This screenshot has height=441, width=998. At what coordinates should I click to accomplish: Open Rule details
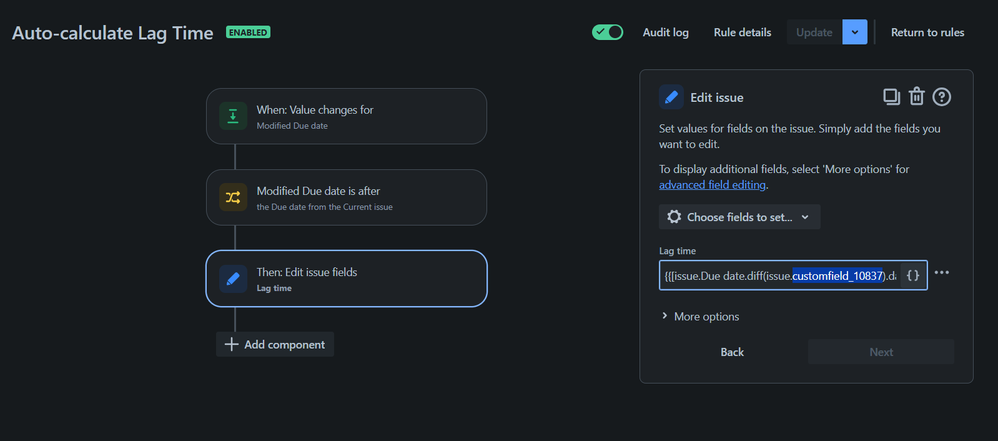point(742,32)
